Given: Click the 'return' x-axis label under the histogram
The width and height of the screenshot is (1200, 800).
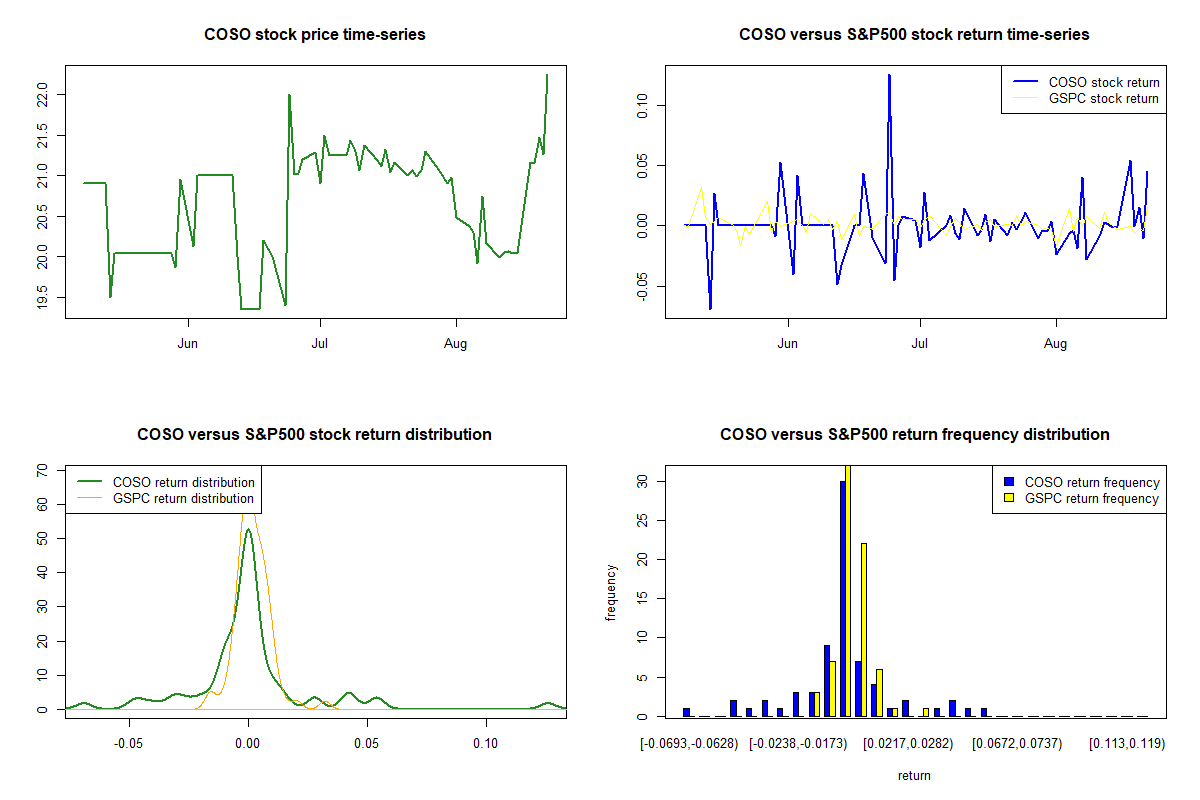Looking at the screenshot, I should coord(914,775).
